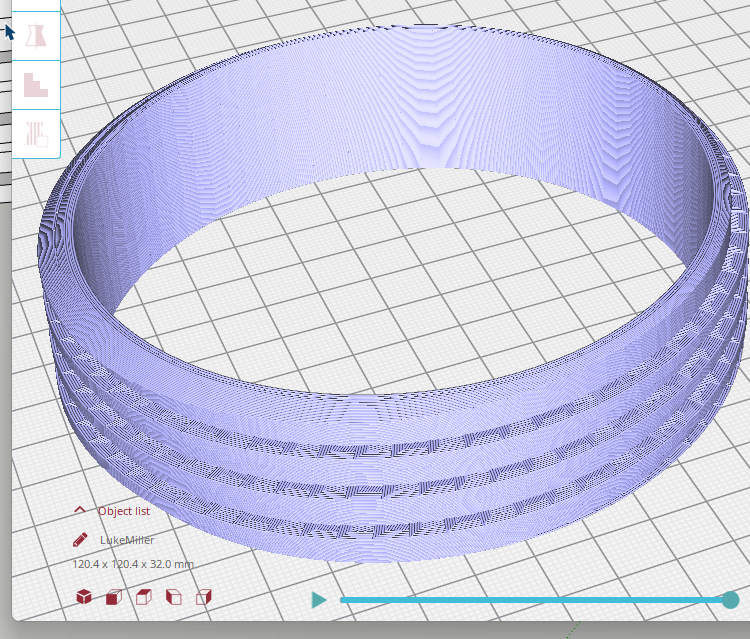Click the 120.4 x 120.4 x 32.0 mm dimensions
The width and height of the screenshot is (750, 639).
coord(133,564)
